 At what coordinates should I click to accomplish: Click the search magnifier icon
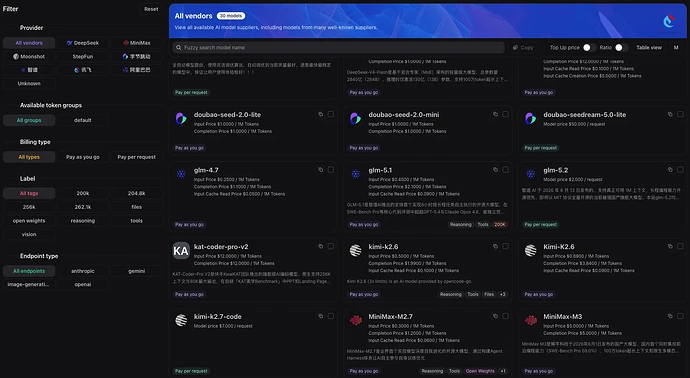[178, 48]
